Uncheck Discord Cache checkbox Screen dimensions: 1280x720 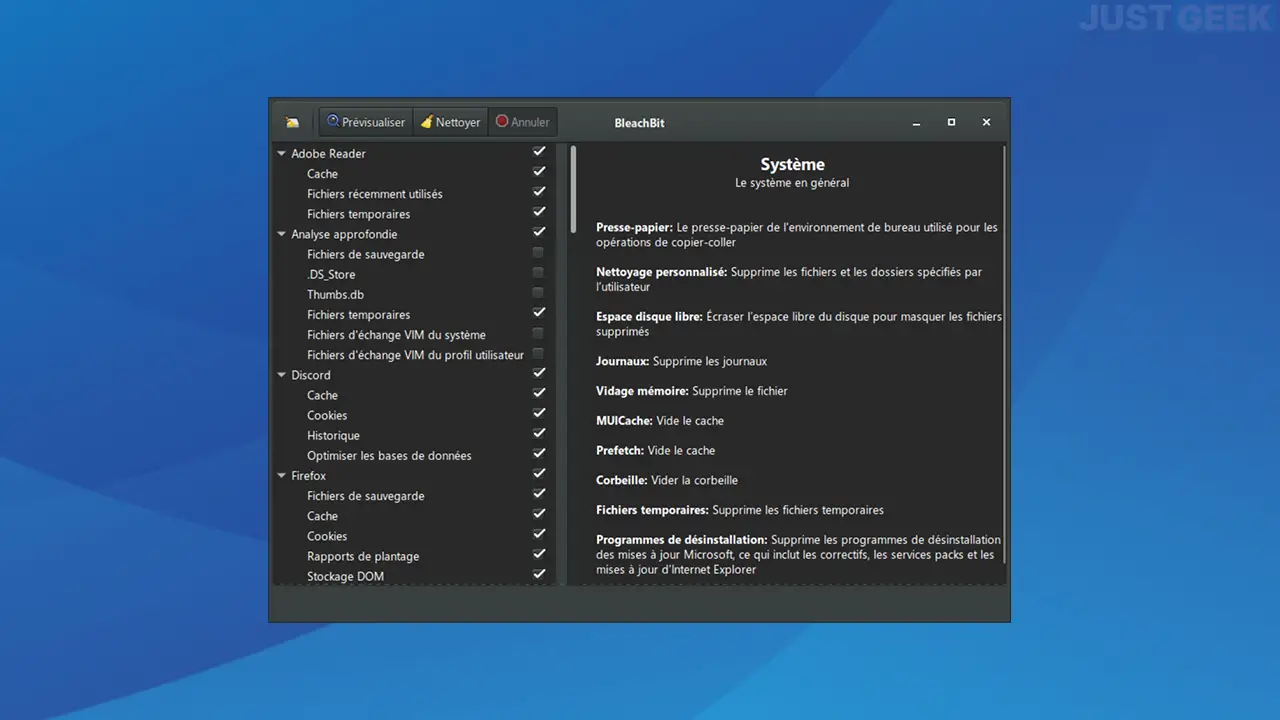pyautogui.click(x=539, y=393)
